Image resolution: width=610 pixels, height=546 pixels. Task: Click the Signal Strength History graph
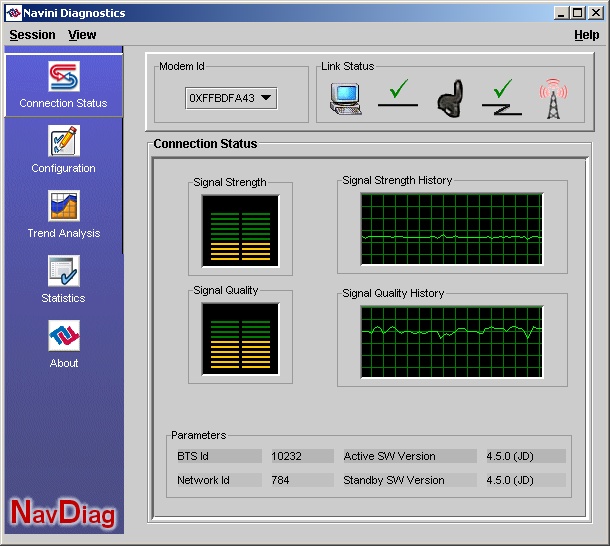(452, 229)
